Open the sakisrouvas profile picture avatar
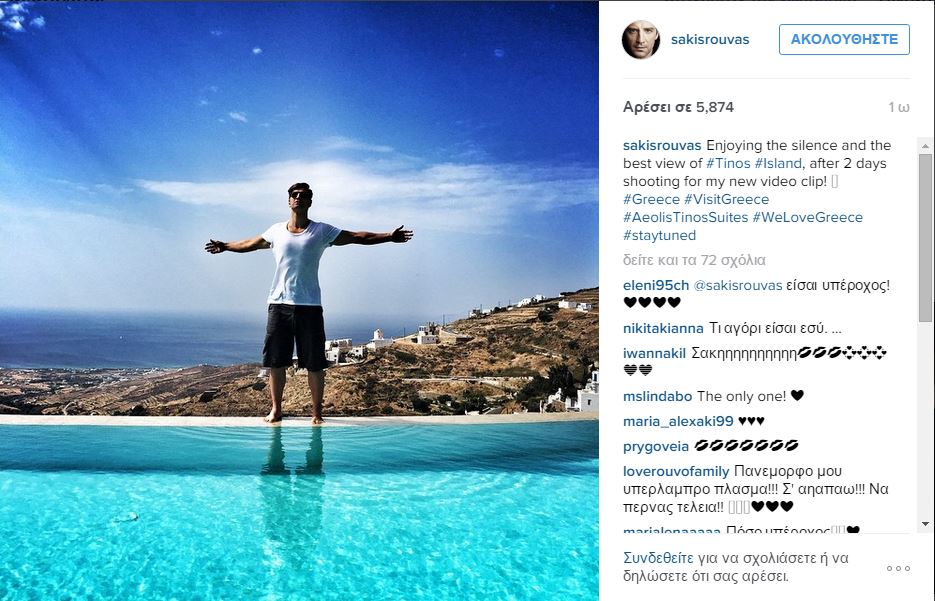 pos(641,39)
